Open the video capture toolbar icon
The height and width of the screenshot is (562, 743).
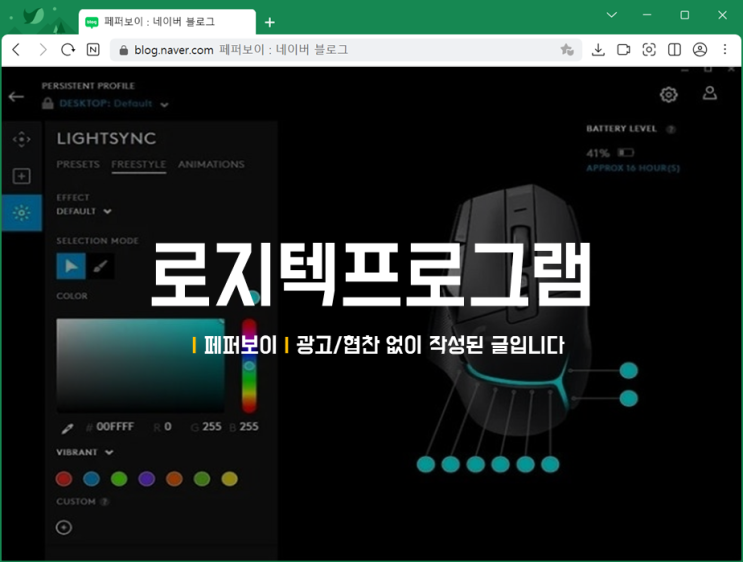pos(624,50)
